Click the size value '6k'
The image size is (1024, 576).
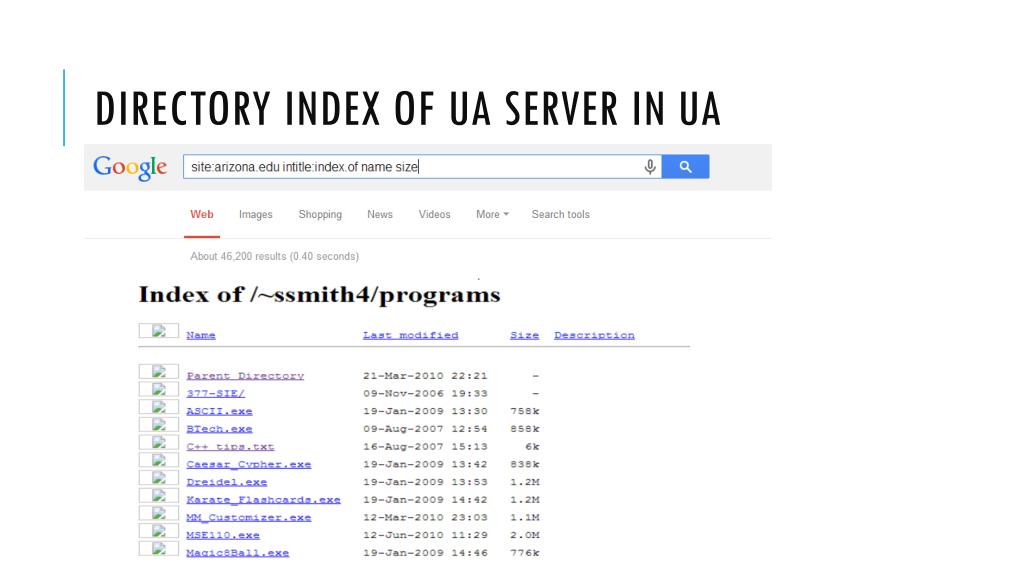pos(532,447)
